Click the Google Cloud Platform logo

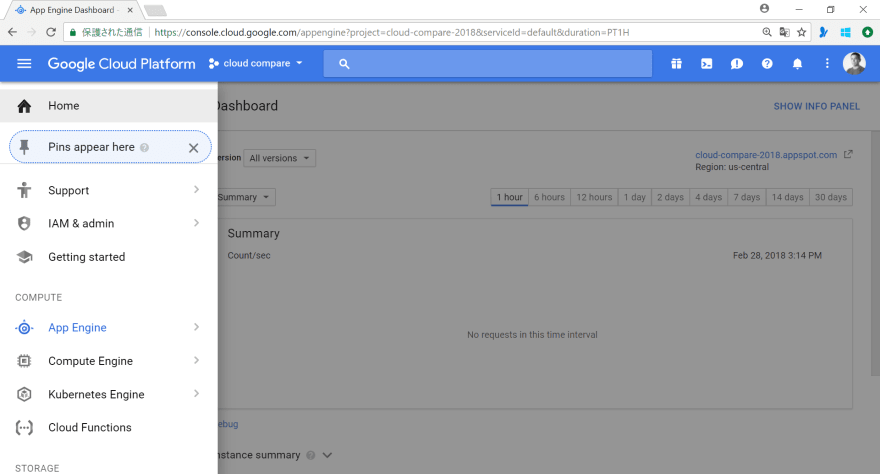coord(121,63)
